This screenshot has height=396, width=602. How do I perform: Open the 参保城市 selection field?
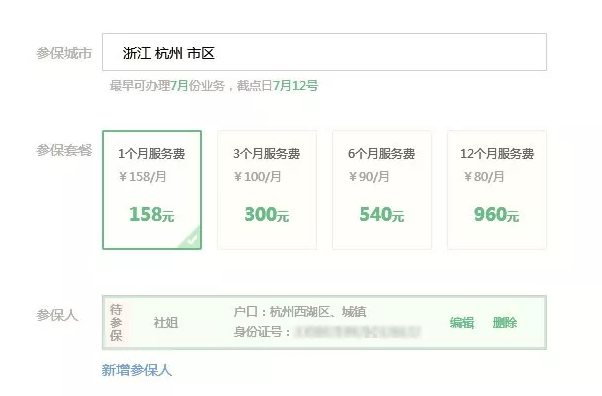click(324, 52)
